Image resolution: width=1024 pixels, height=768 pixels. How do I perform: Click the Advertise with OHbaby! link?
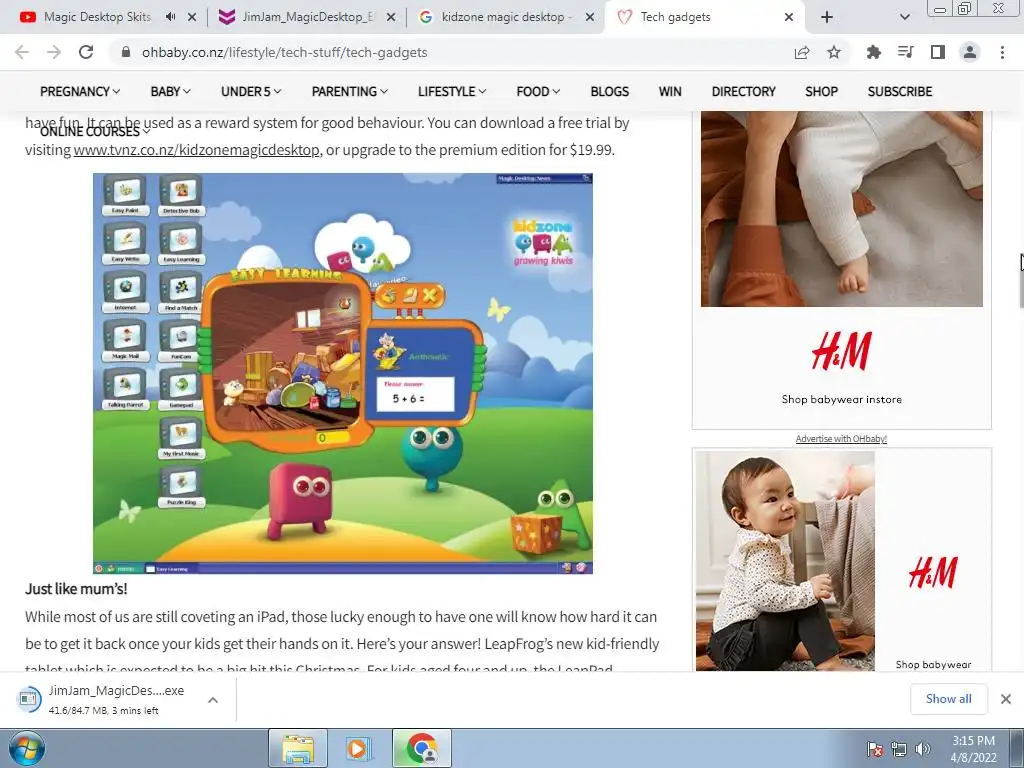pos(841,439)
